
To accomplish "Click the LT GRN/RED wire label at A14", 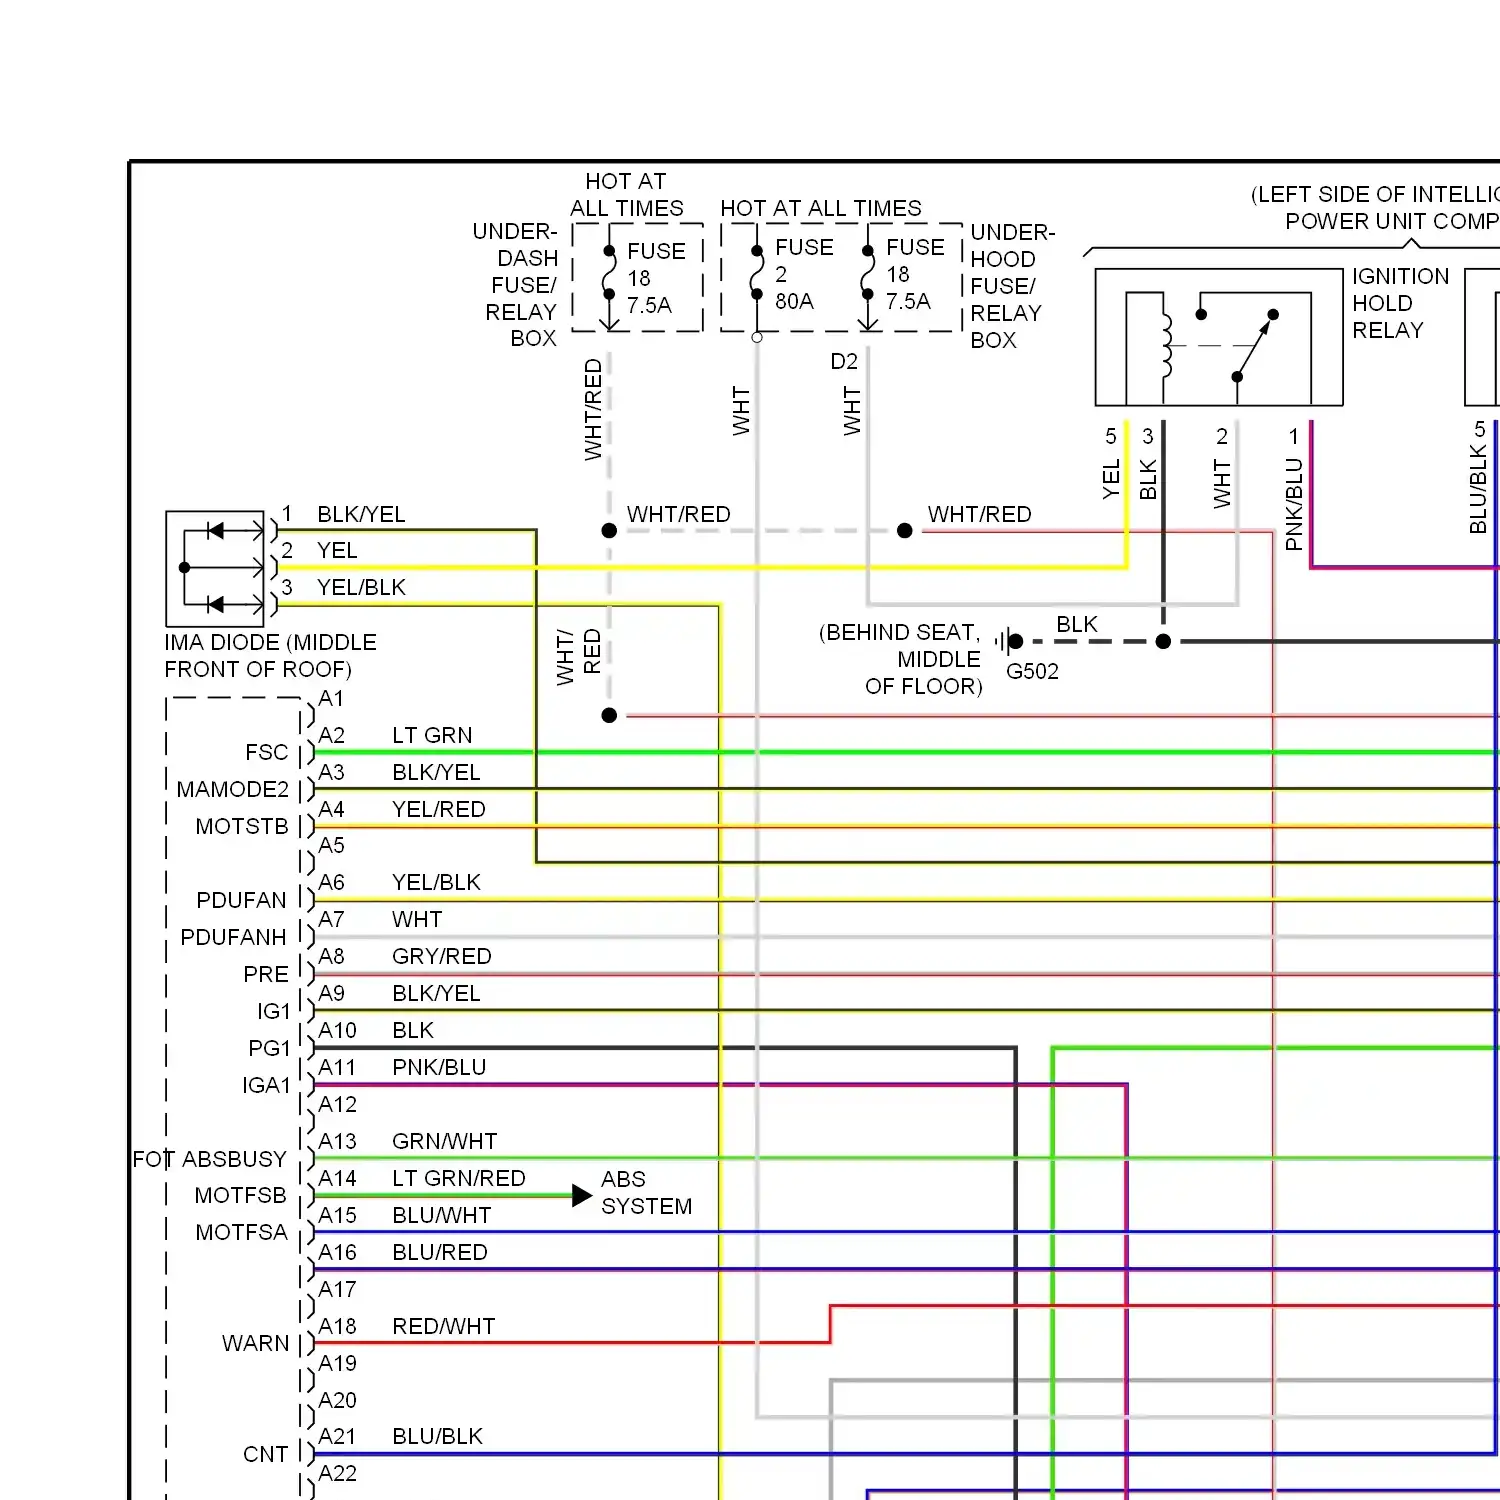I will [x=459, y=1178].
